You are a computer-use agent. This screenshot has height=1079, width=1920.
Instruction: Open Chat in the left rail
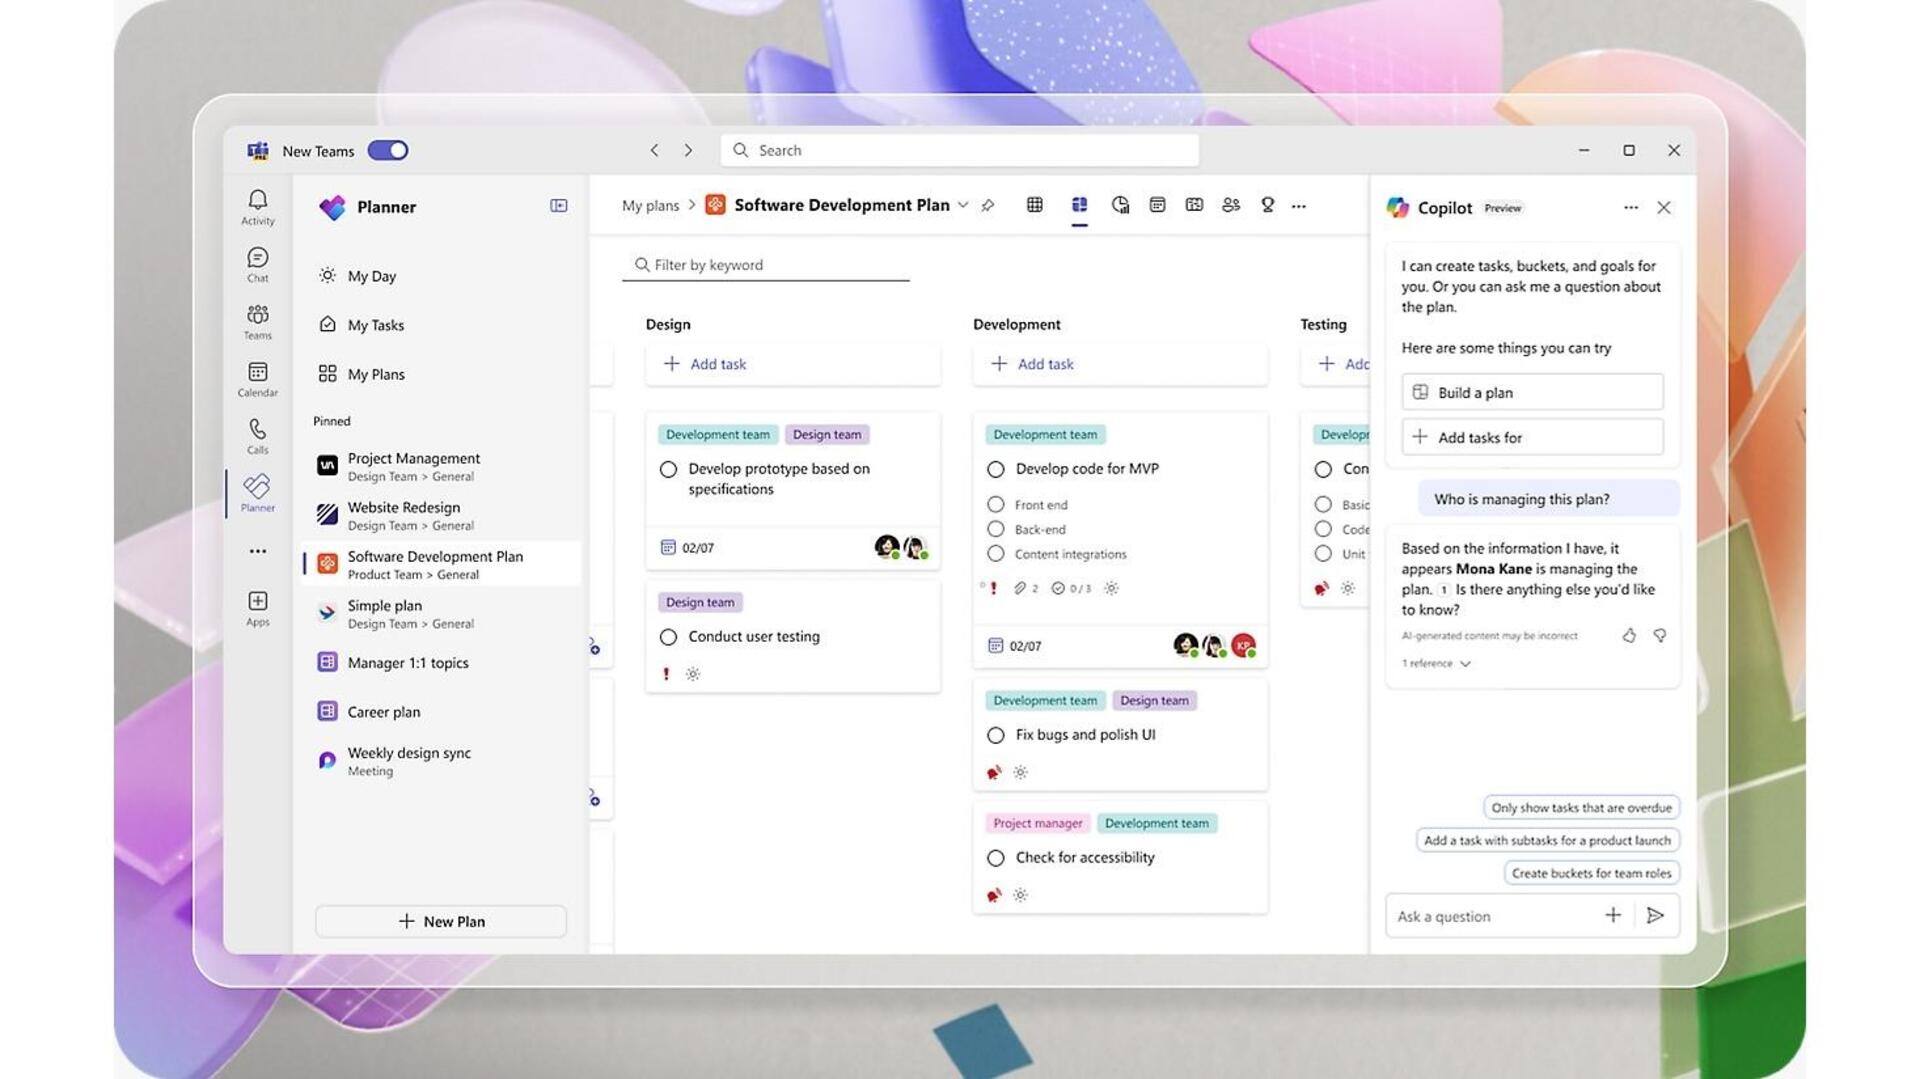point(257,264)
